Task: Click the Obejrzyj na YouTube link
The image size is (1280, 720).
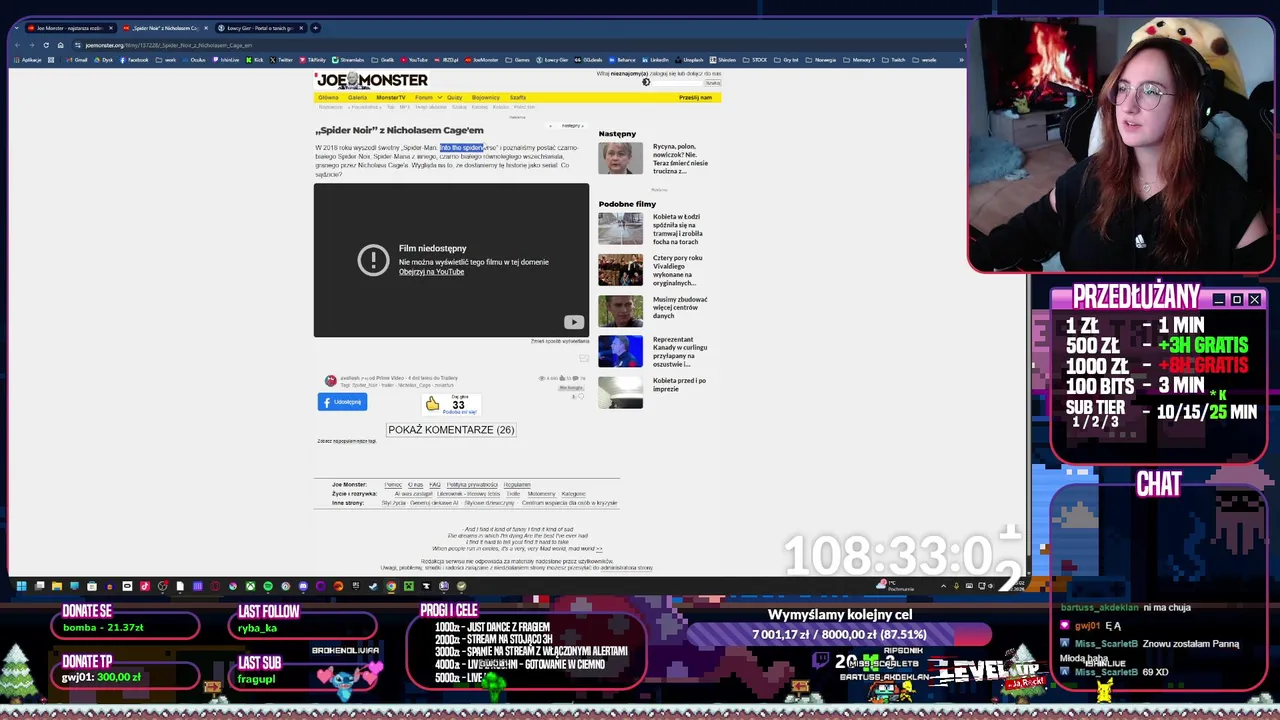Action: (431, 272)
